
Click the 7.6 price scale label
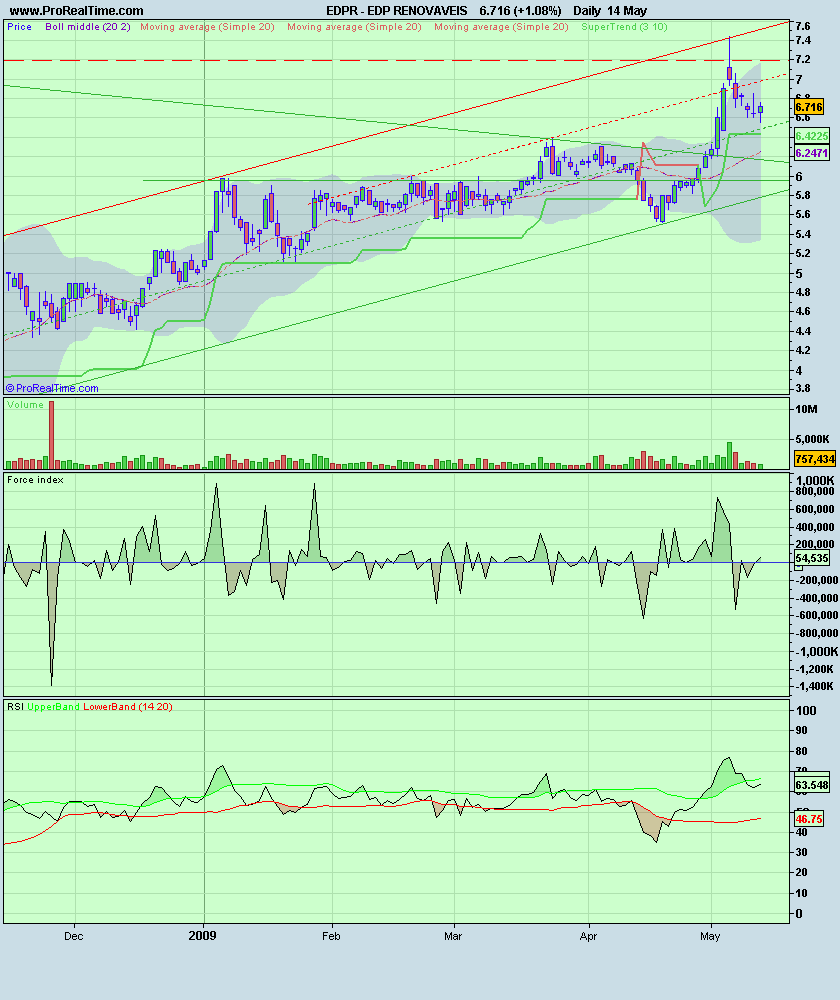click(803, 26)
